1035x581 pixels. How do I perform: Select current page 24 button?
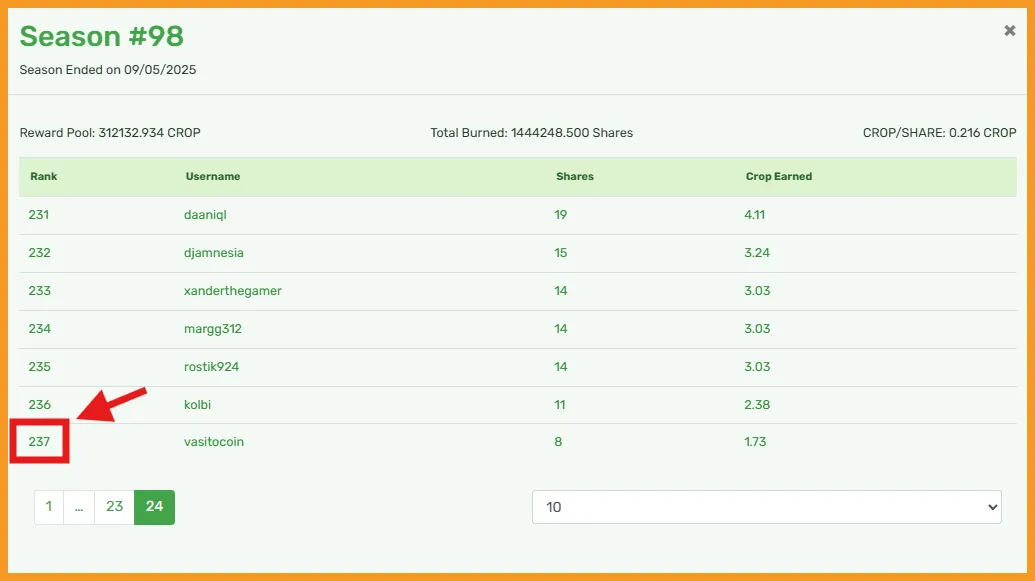coord(154,507)
